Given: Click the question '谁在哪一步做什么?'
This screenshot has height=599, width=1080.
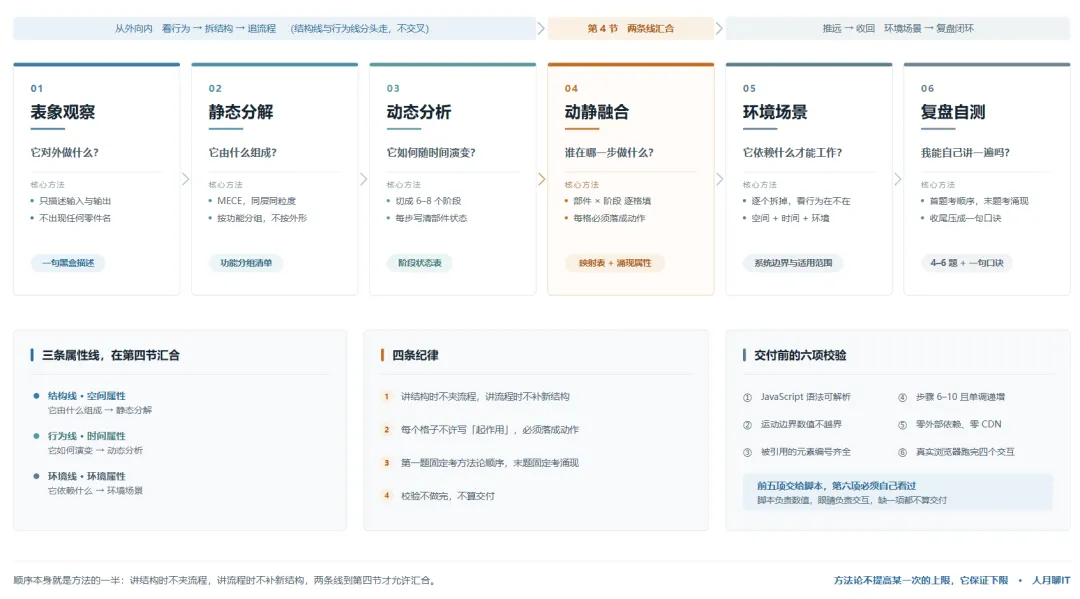Looking at the screenshot, I should (609, 153).
